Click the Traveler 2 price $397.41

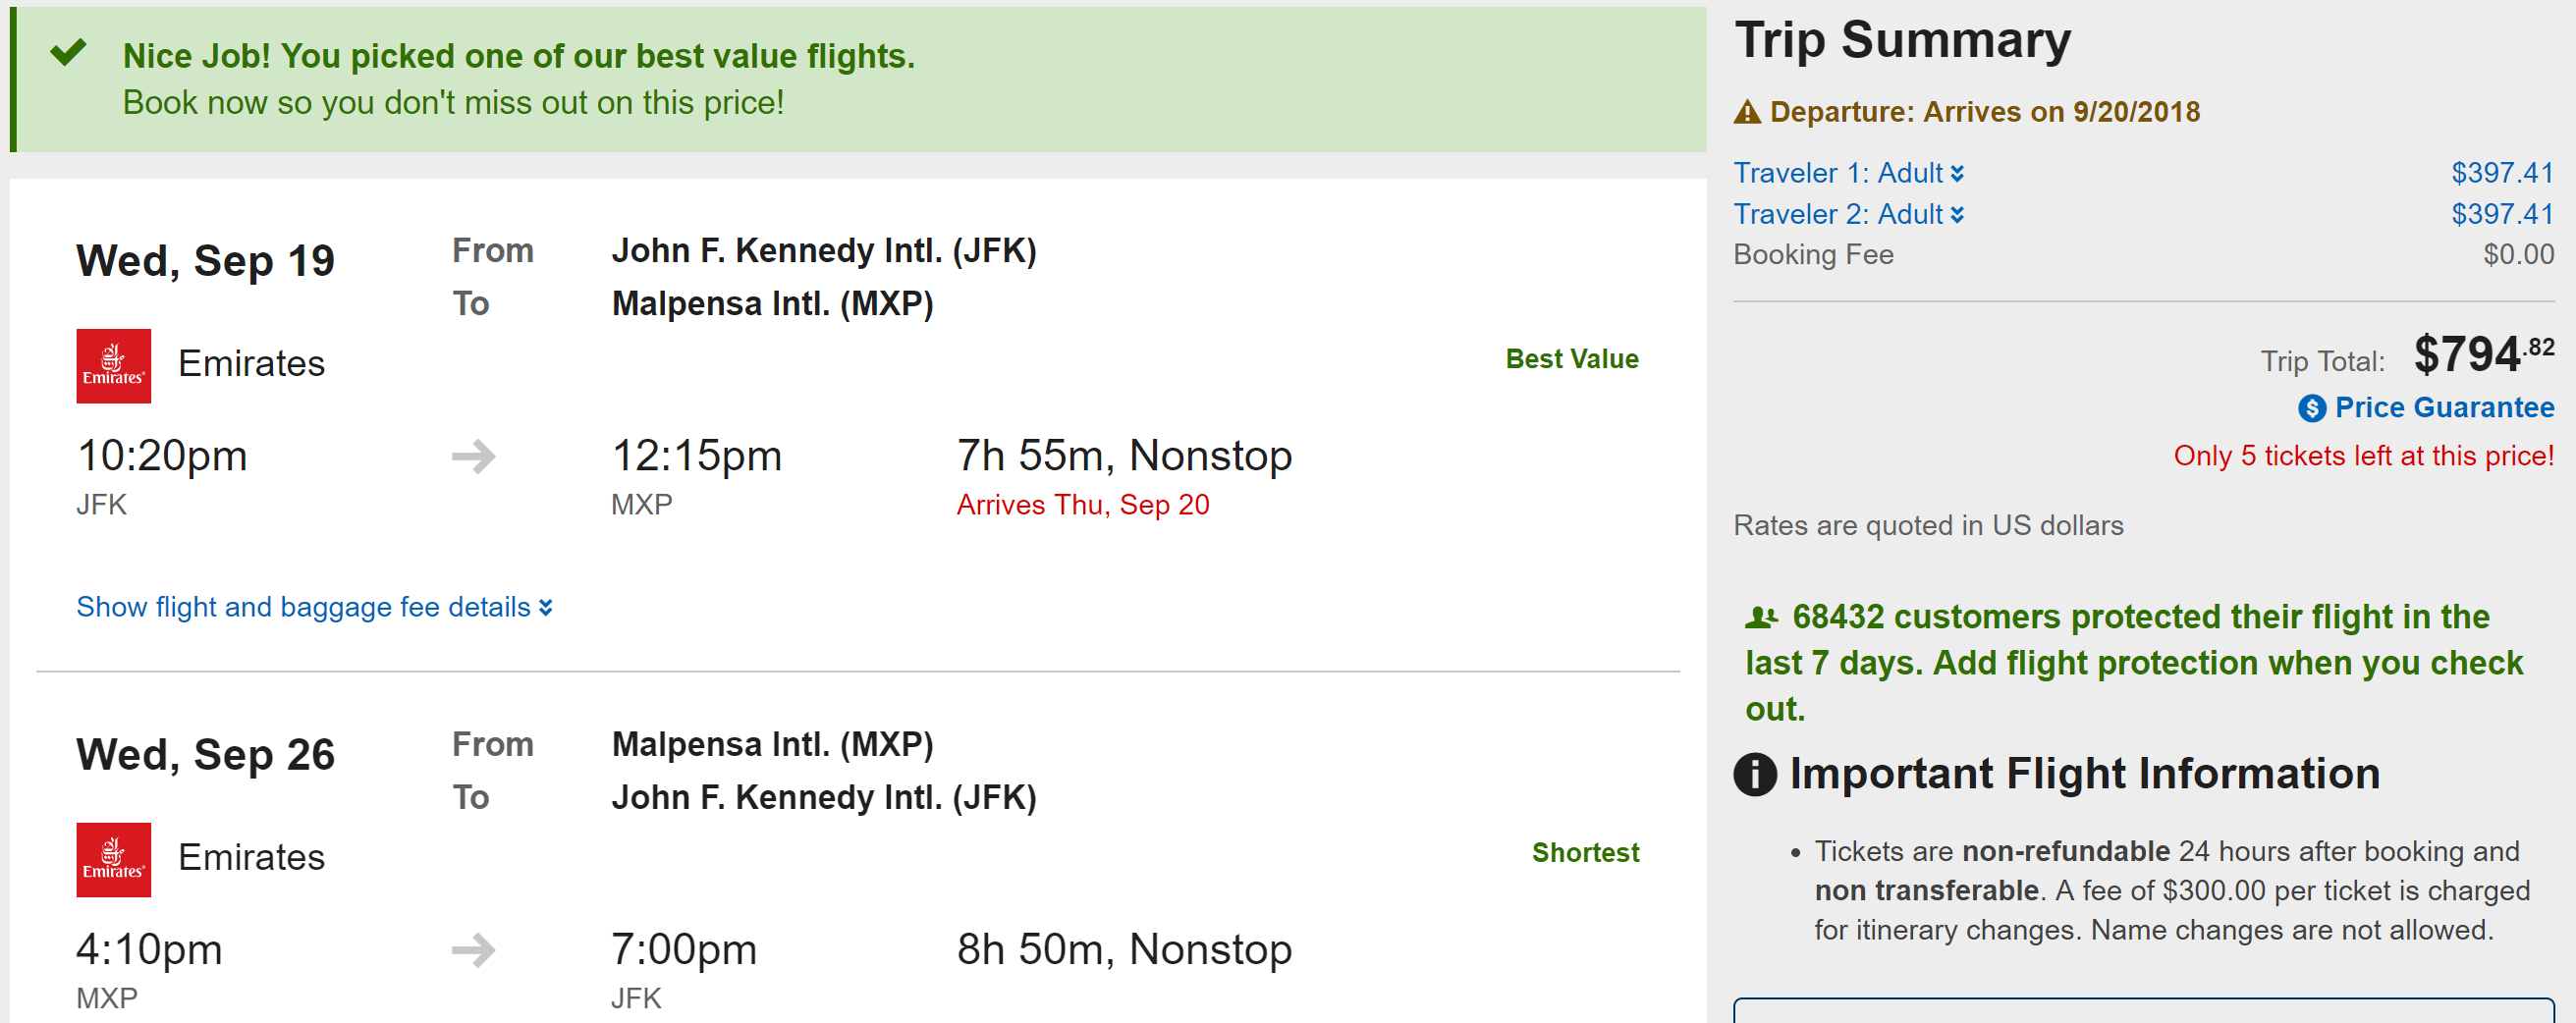[x=2501, y=215]
